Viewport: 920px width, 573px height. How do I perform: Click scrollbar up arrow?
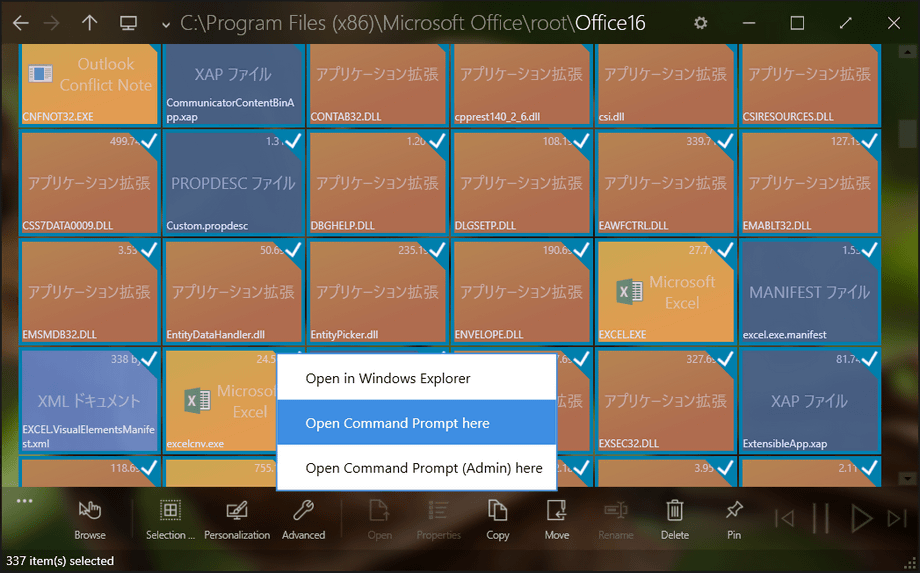907,52
